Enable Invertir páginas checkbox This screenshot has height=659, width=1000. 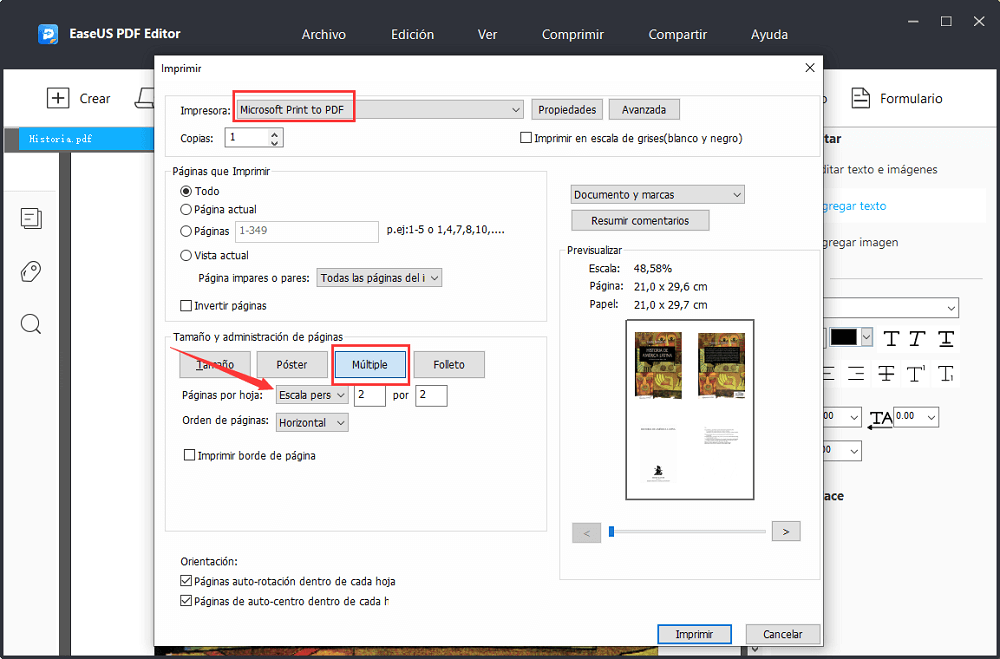[186, 306]
